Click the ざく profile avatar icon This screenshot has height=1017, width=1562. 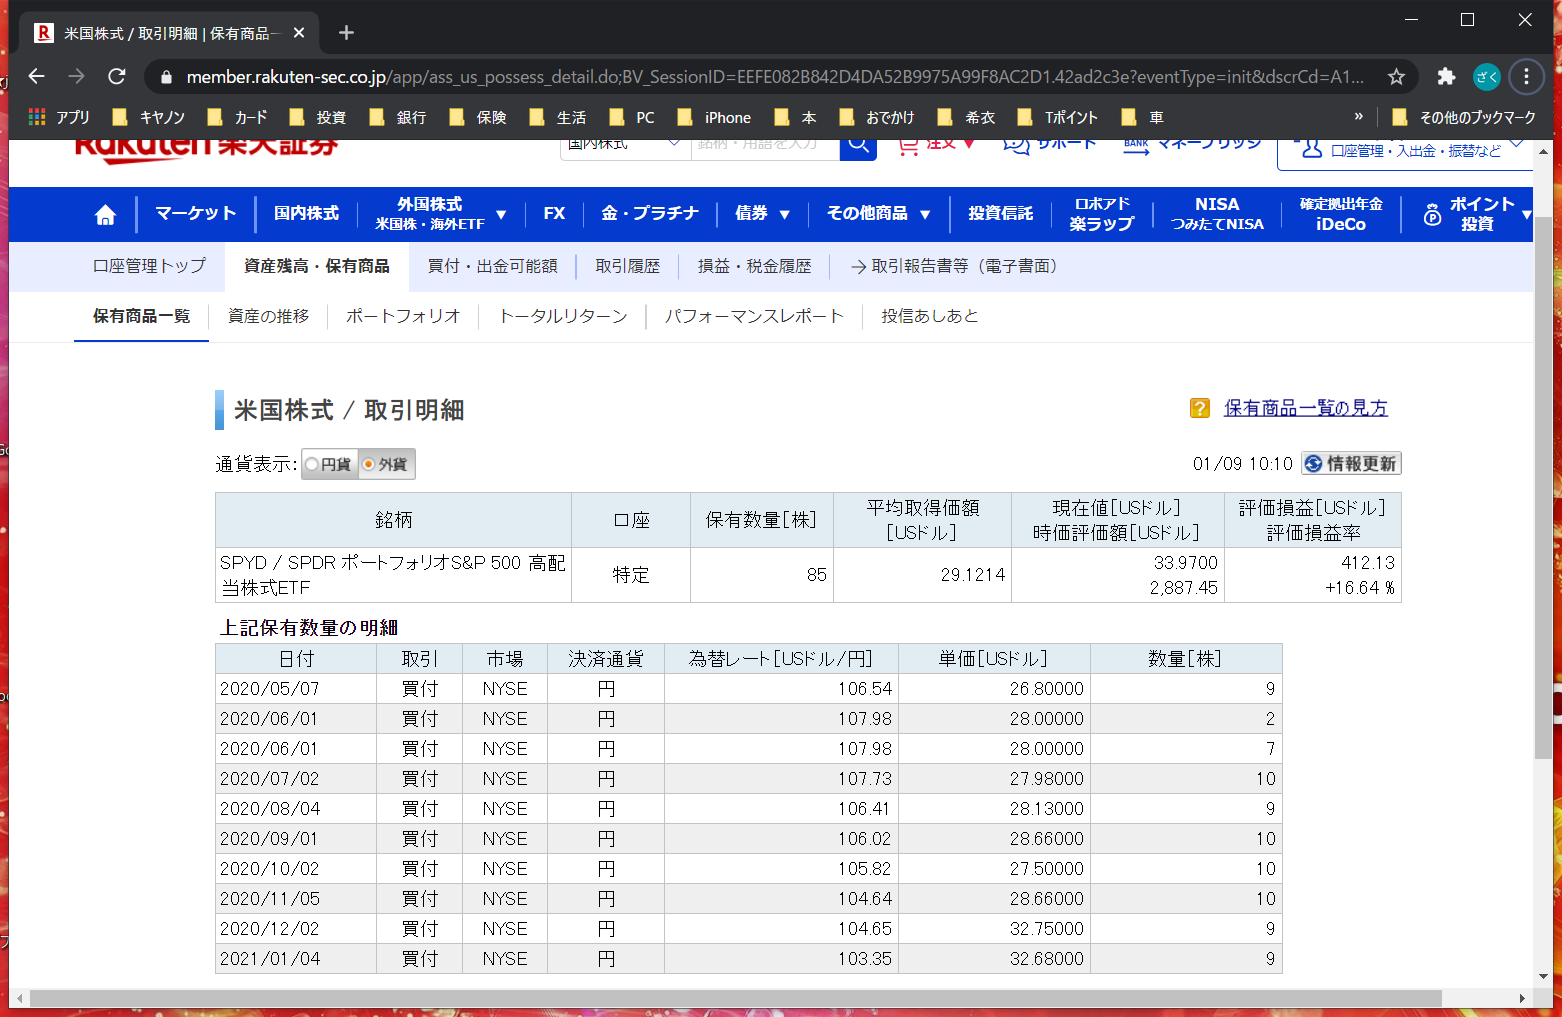coord(1487,76)
